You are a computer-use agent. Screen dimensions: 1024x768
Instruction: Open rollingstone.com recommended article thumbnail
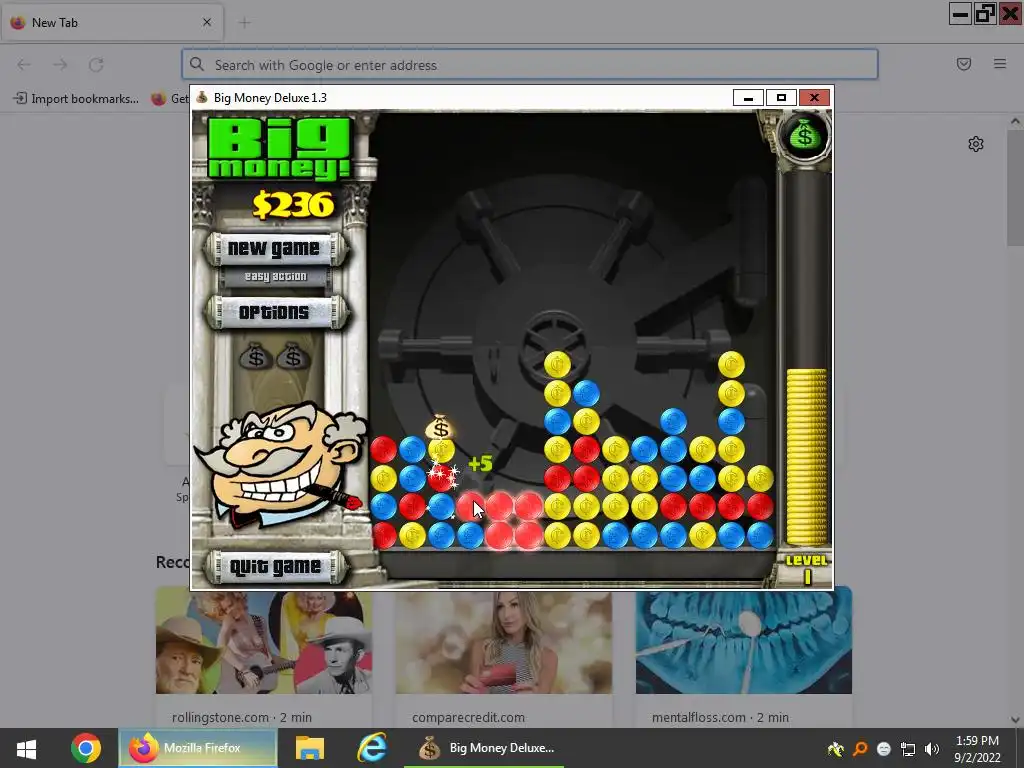tap(264, 640)
